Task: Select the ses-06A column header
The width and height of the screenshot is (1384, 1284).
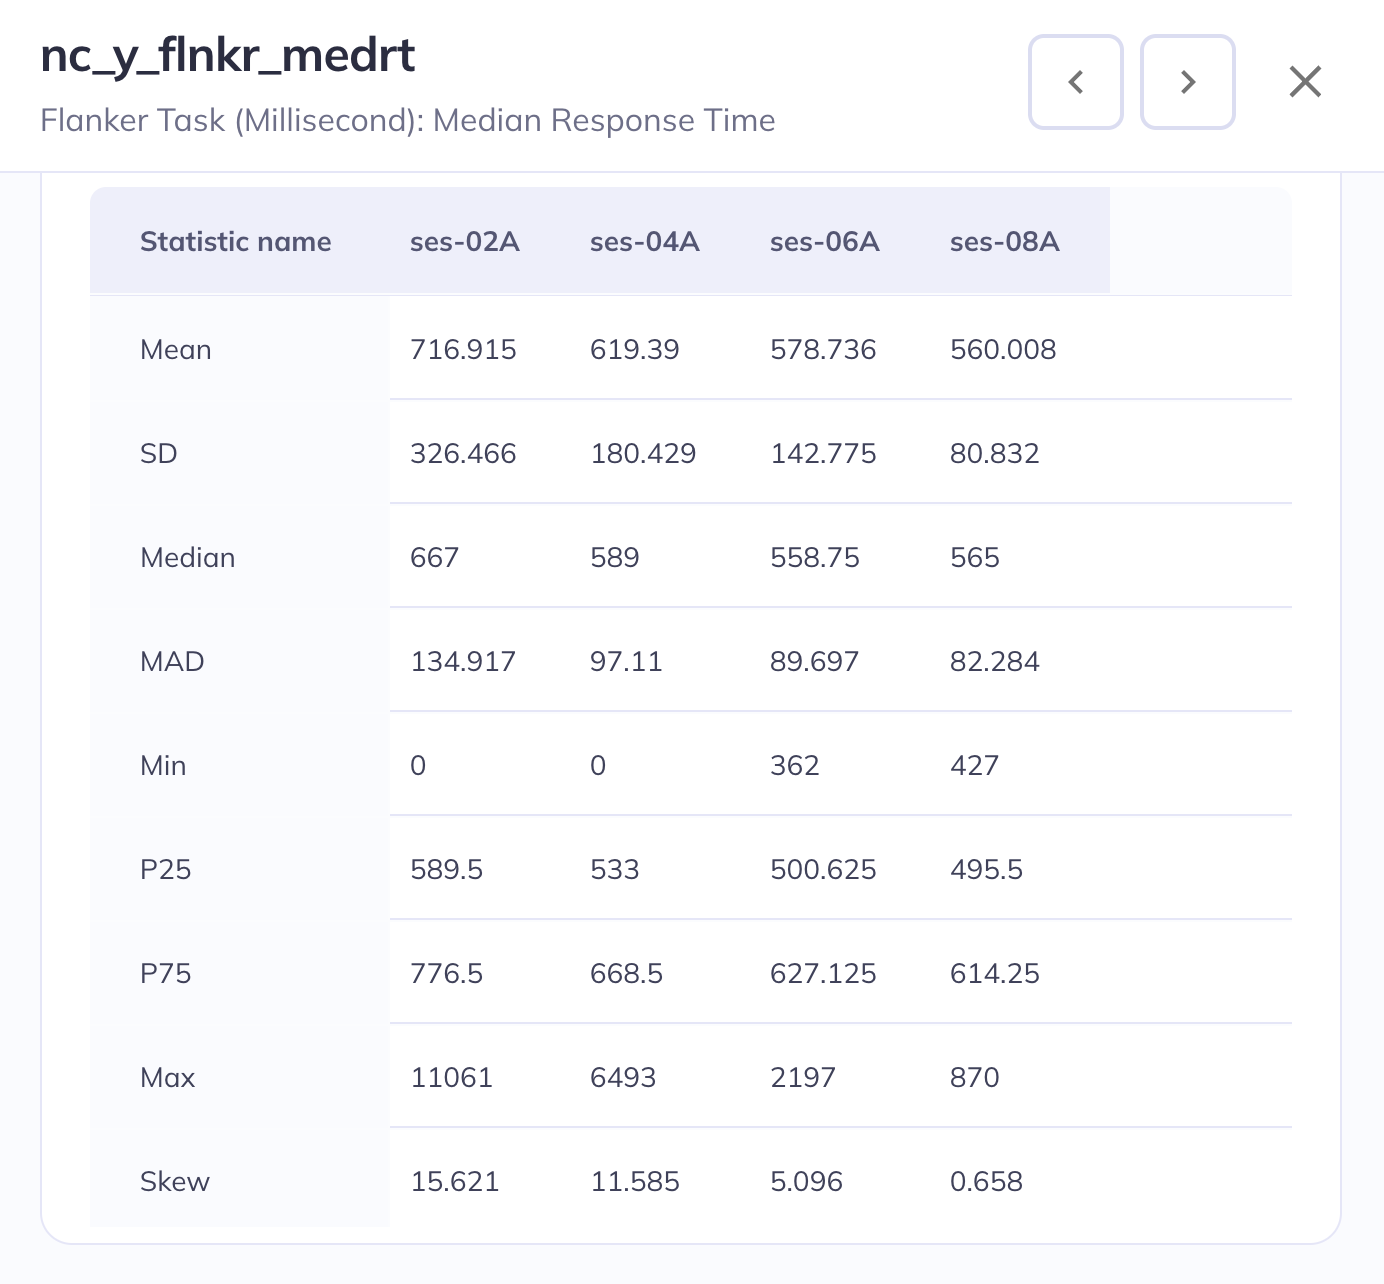Action: click(825, 241)
